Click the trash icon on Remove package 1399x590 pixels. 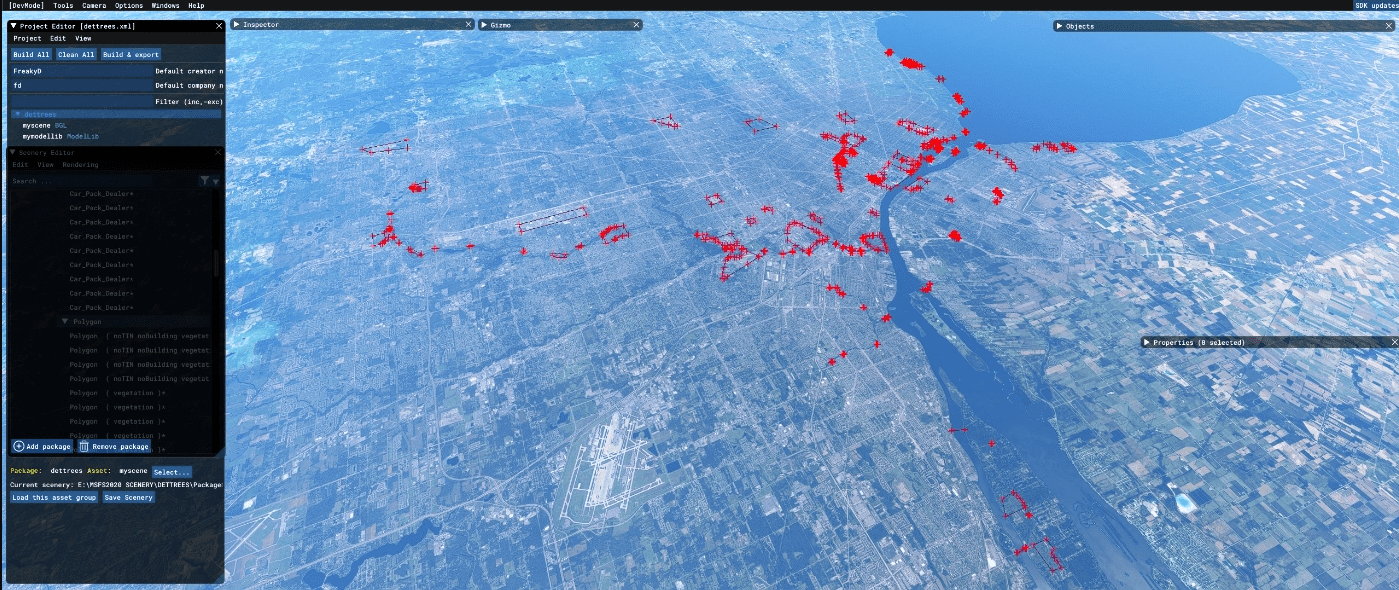pyautogui.click(x=85, y=446)
